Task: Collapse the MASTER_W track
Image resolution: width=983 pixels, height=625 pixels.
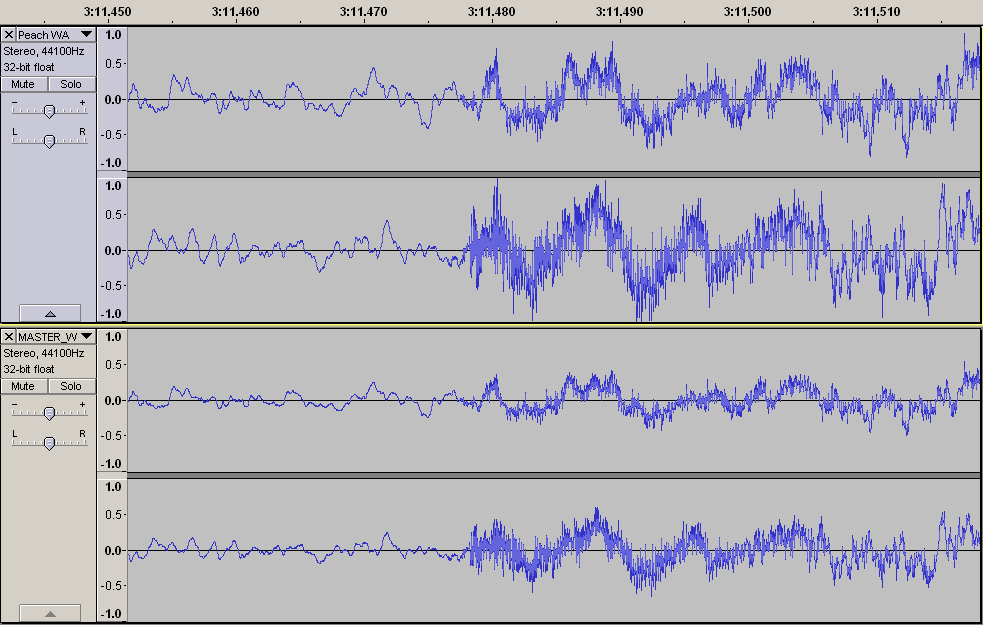Action: pos(50,613)
